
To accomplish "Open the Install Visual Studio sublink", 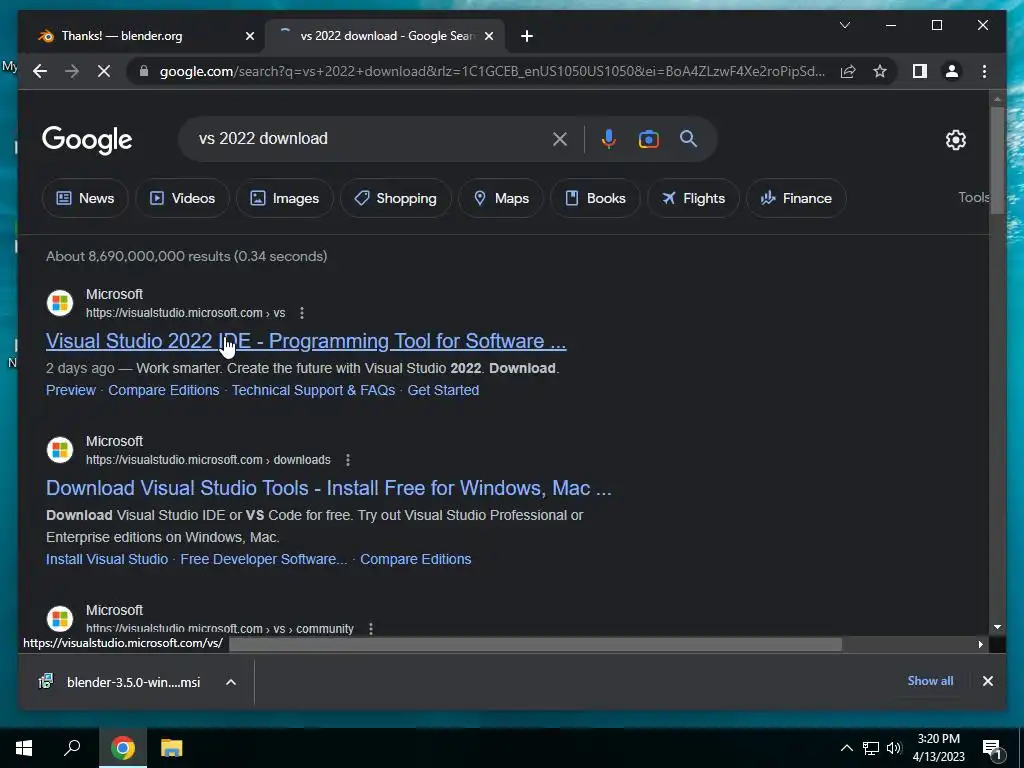I will point(106,559).
